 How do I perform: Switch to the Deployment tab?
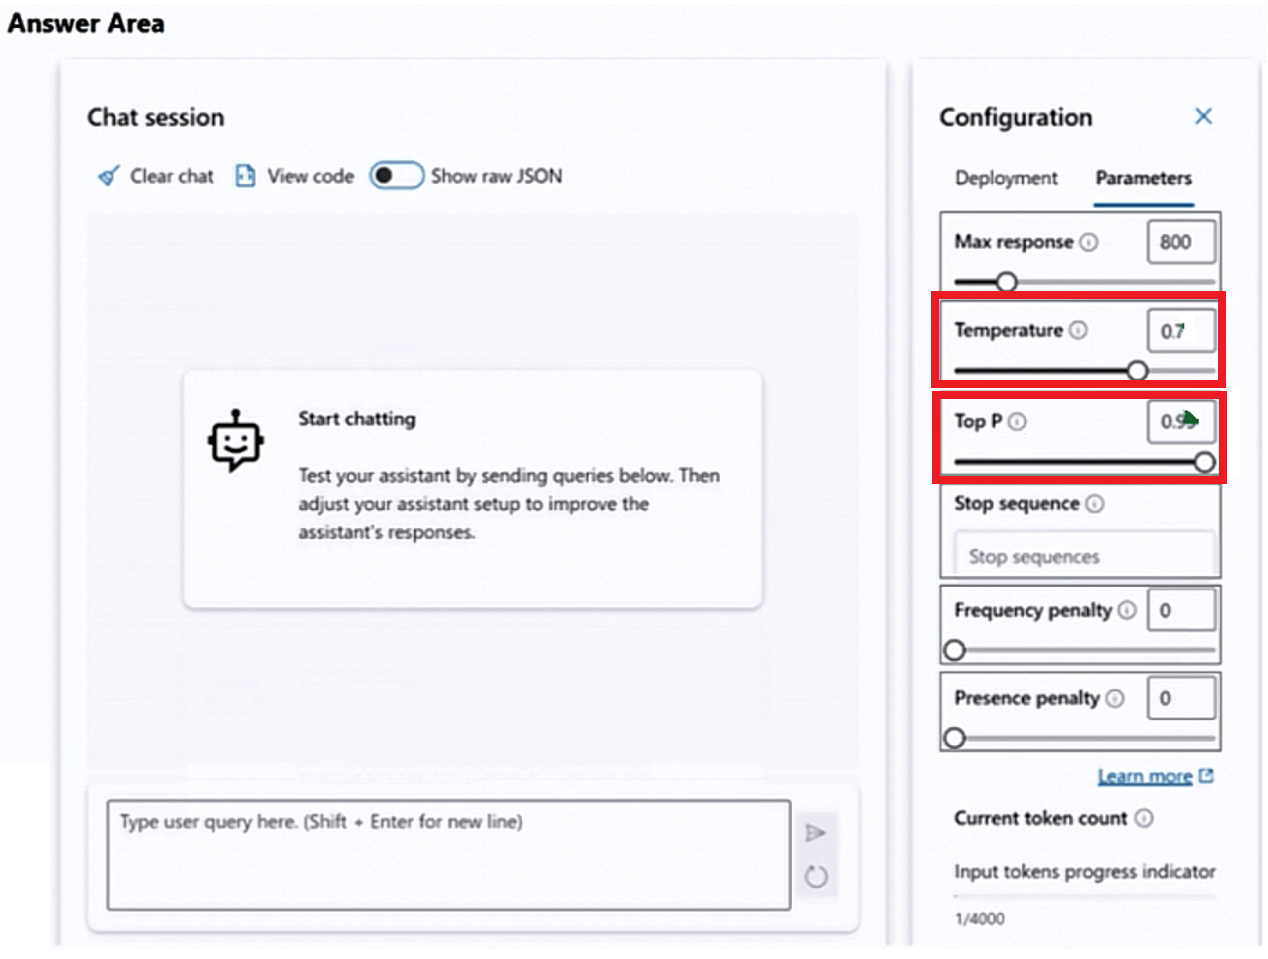click(1005, 178)
